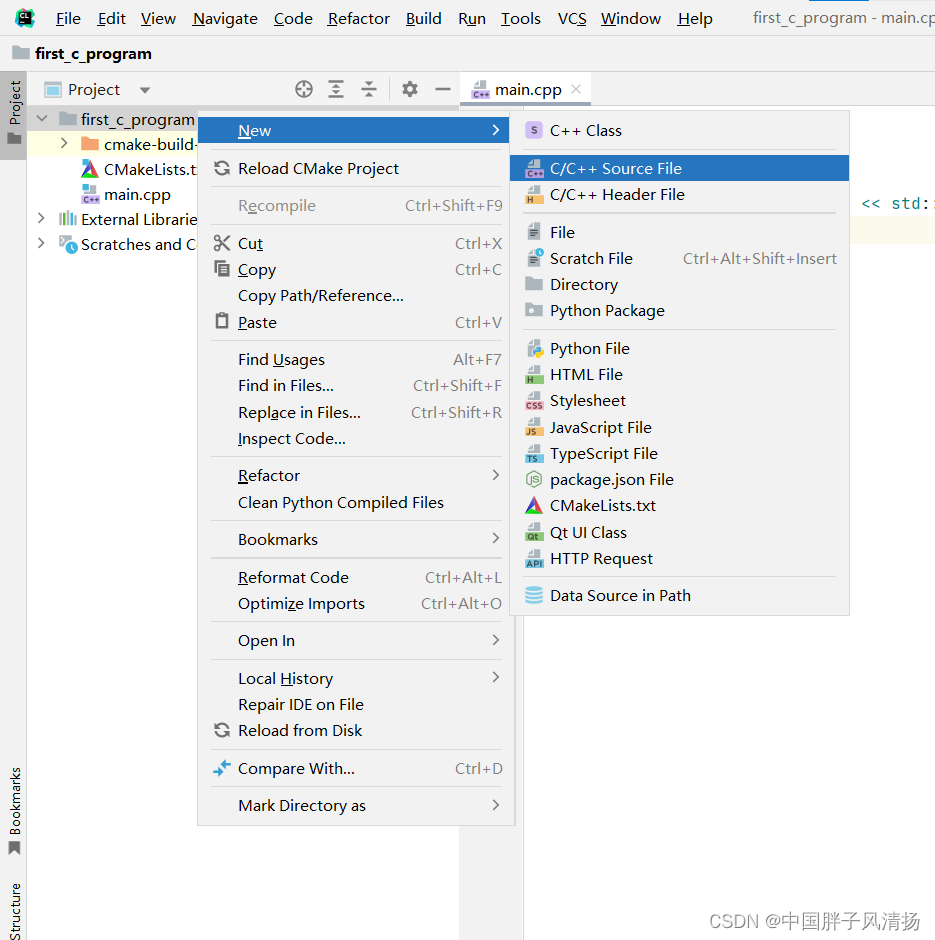Click Find Usages entry
Image resolution: width=935 pixels, height=940 pixels.
click(356, 360)
